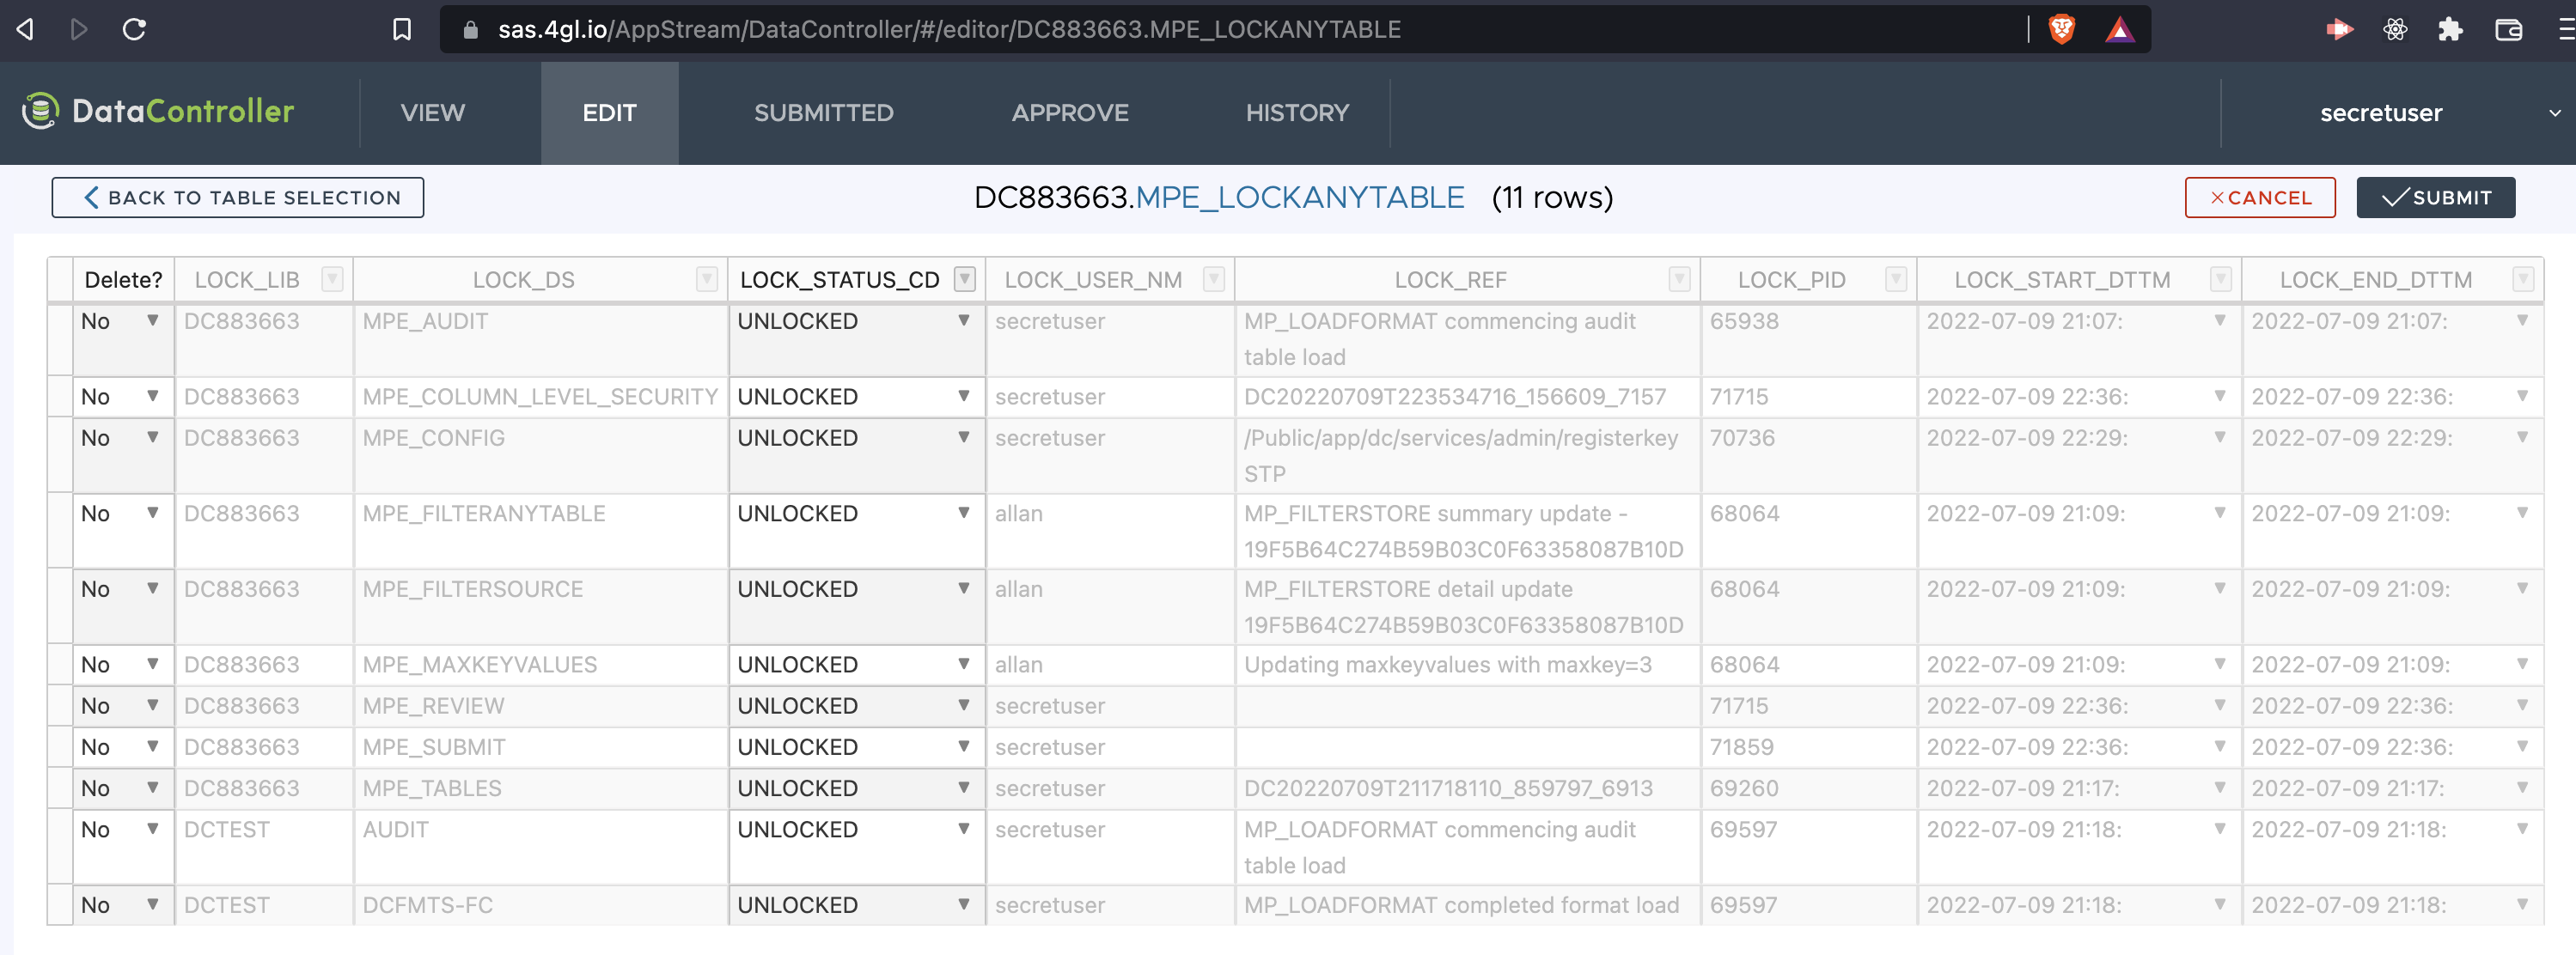Click SUBMIT button to save changes
Viewport: 2576px width, 955px height.
[2438, 197]
